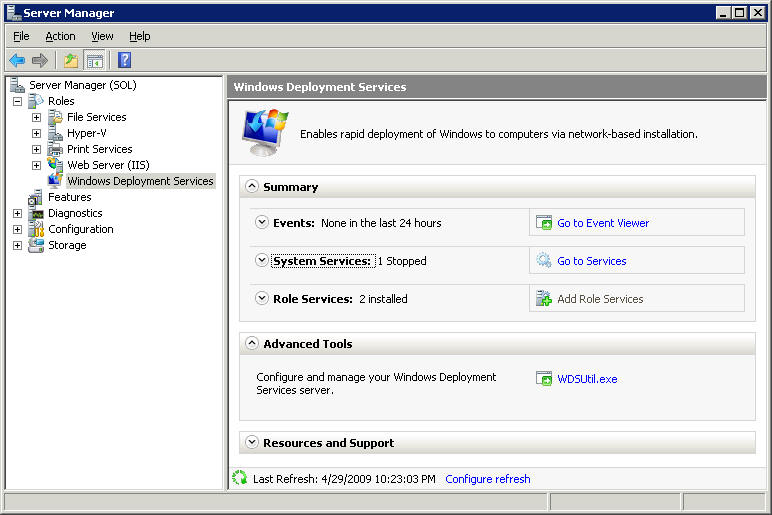The height and width of the screenshot is (515, 772).
Task: Collapse the Summary section
Action: (x=252, y=186)
